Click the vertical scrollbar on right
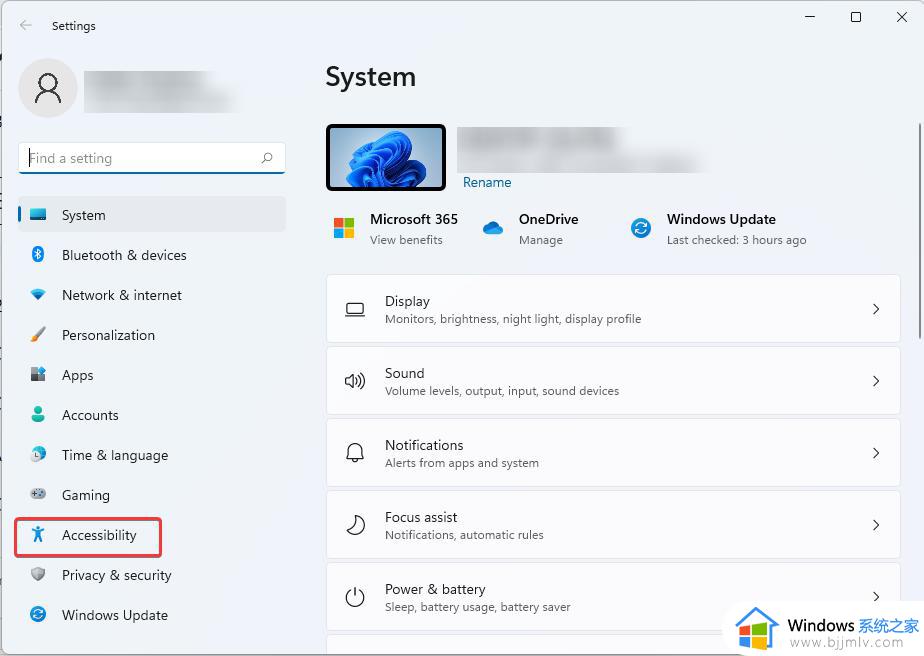Screen dimensions: 924x656 click(919, 231)
